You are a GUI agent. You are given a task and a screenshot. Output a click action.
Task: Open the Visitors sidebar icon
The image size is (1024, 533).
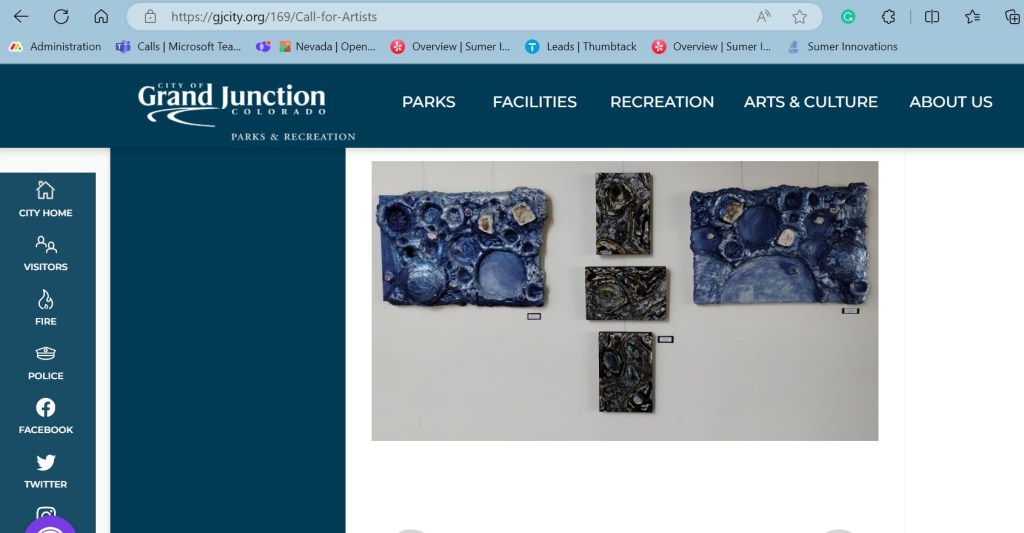[x=46, y=253]
